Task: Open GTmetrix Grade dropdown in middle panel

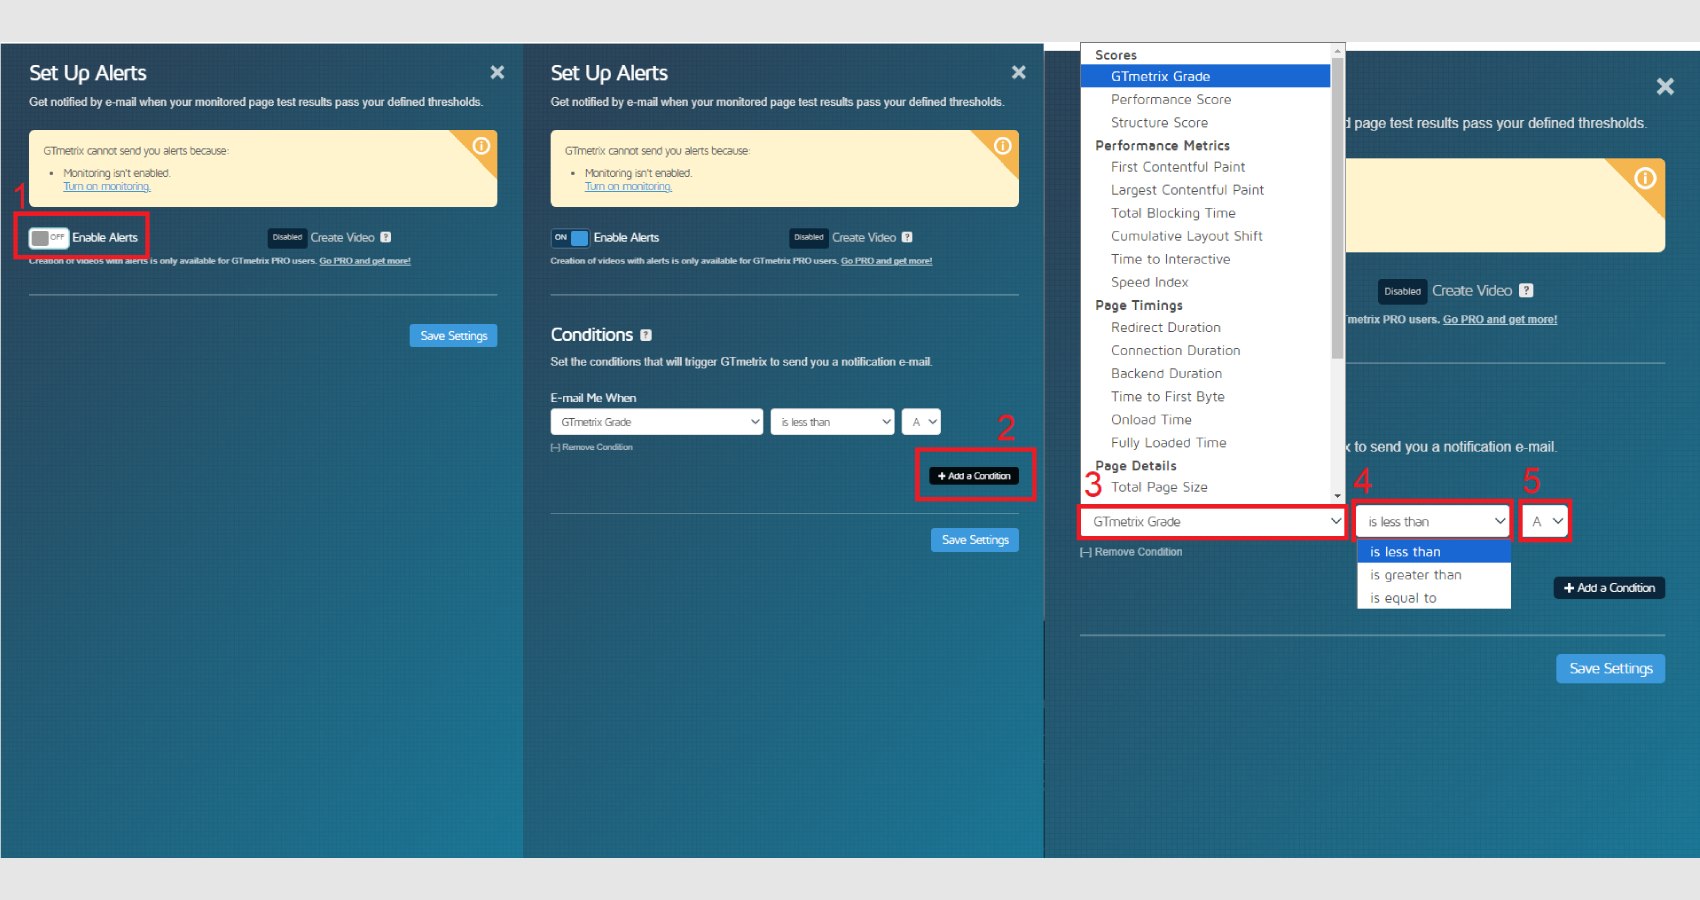Action: coord(656,422)
